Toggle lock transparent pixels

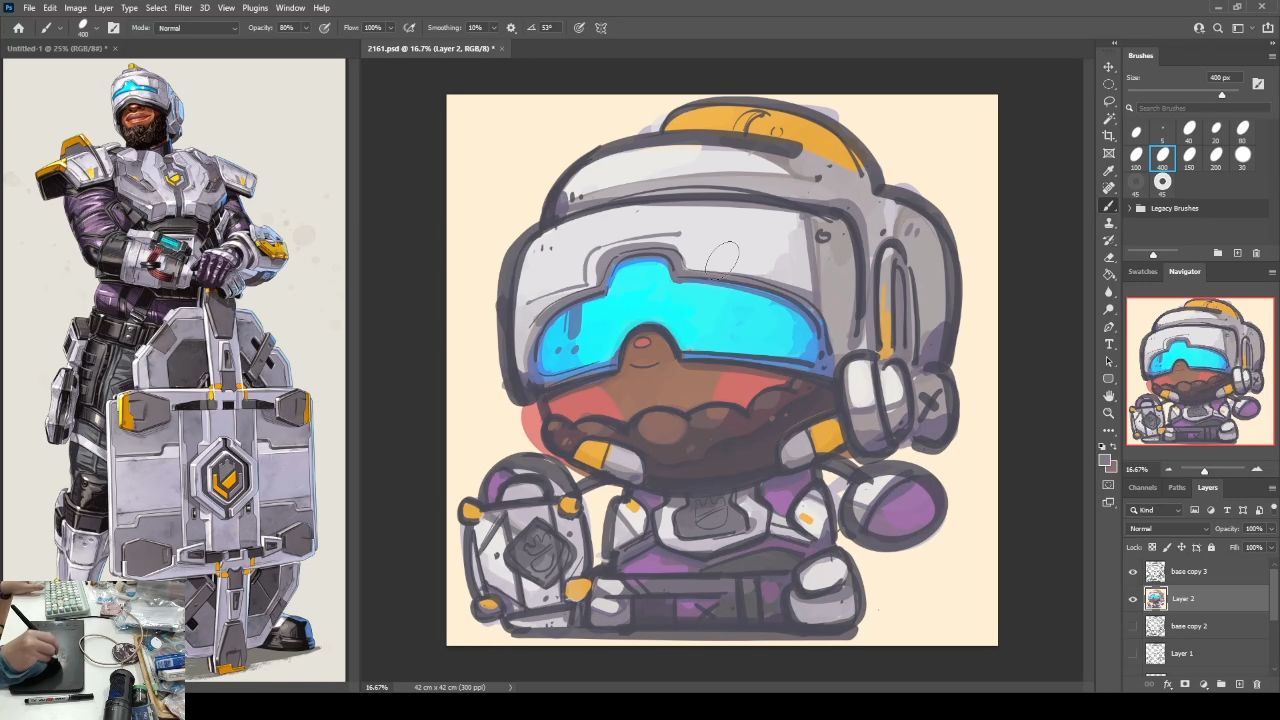pos(1152,547)
